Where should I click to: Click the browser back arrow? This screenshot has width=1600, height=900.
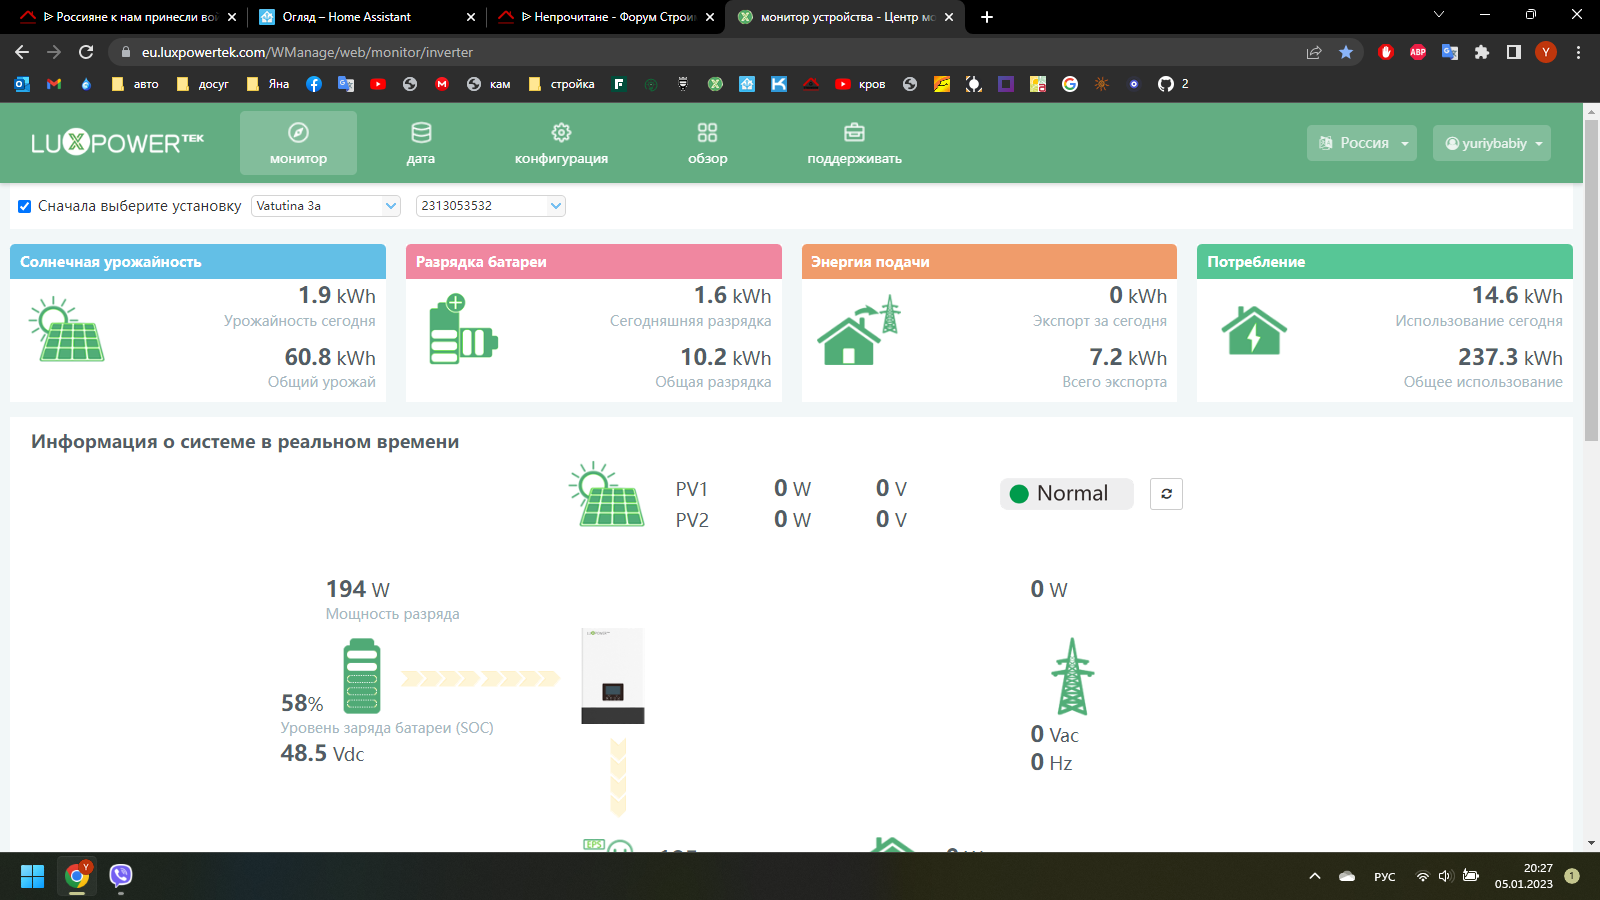tap(22, 52)
